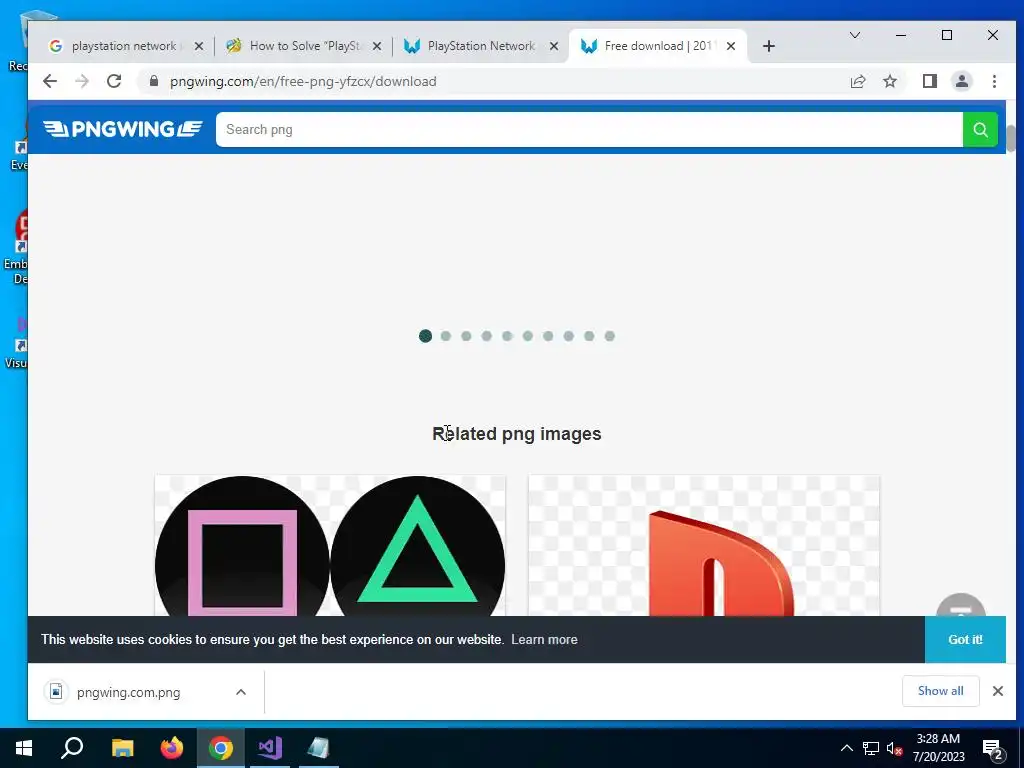Click the site lock icon in address bar
The image size is (1024, 768).
point(154,81)
